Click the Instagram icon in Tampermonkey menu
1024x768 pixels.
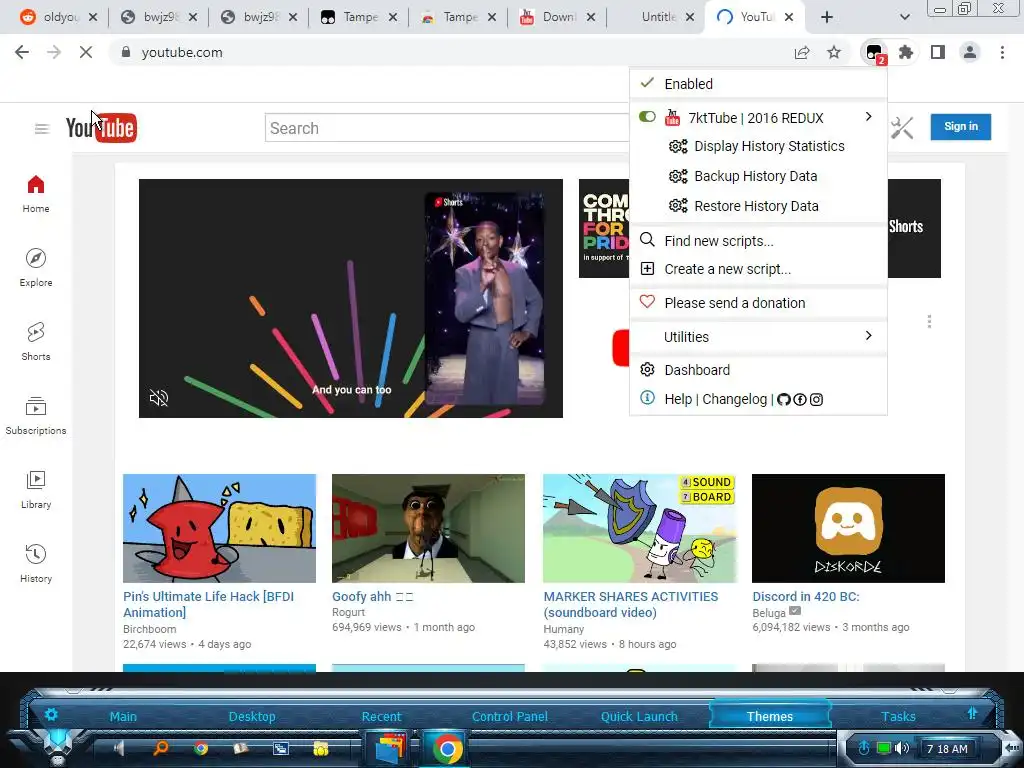816,399
